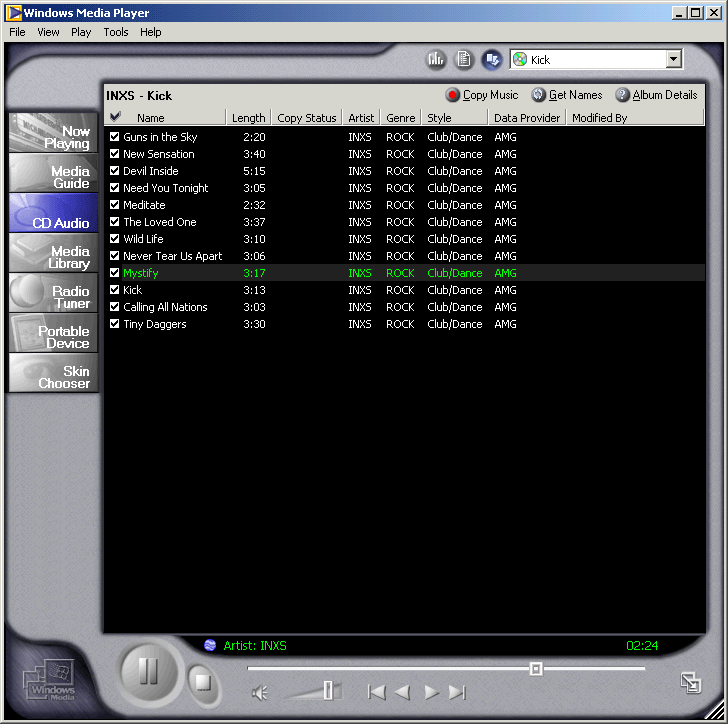
Task: Toggle the playlist view icon
Action: coord(463,59)
